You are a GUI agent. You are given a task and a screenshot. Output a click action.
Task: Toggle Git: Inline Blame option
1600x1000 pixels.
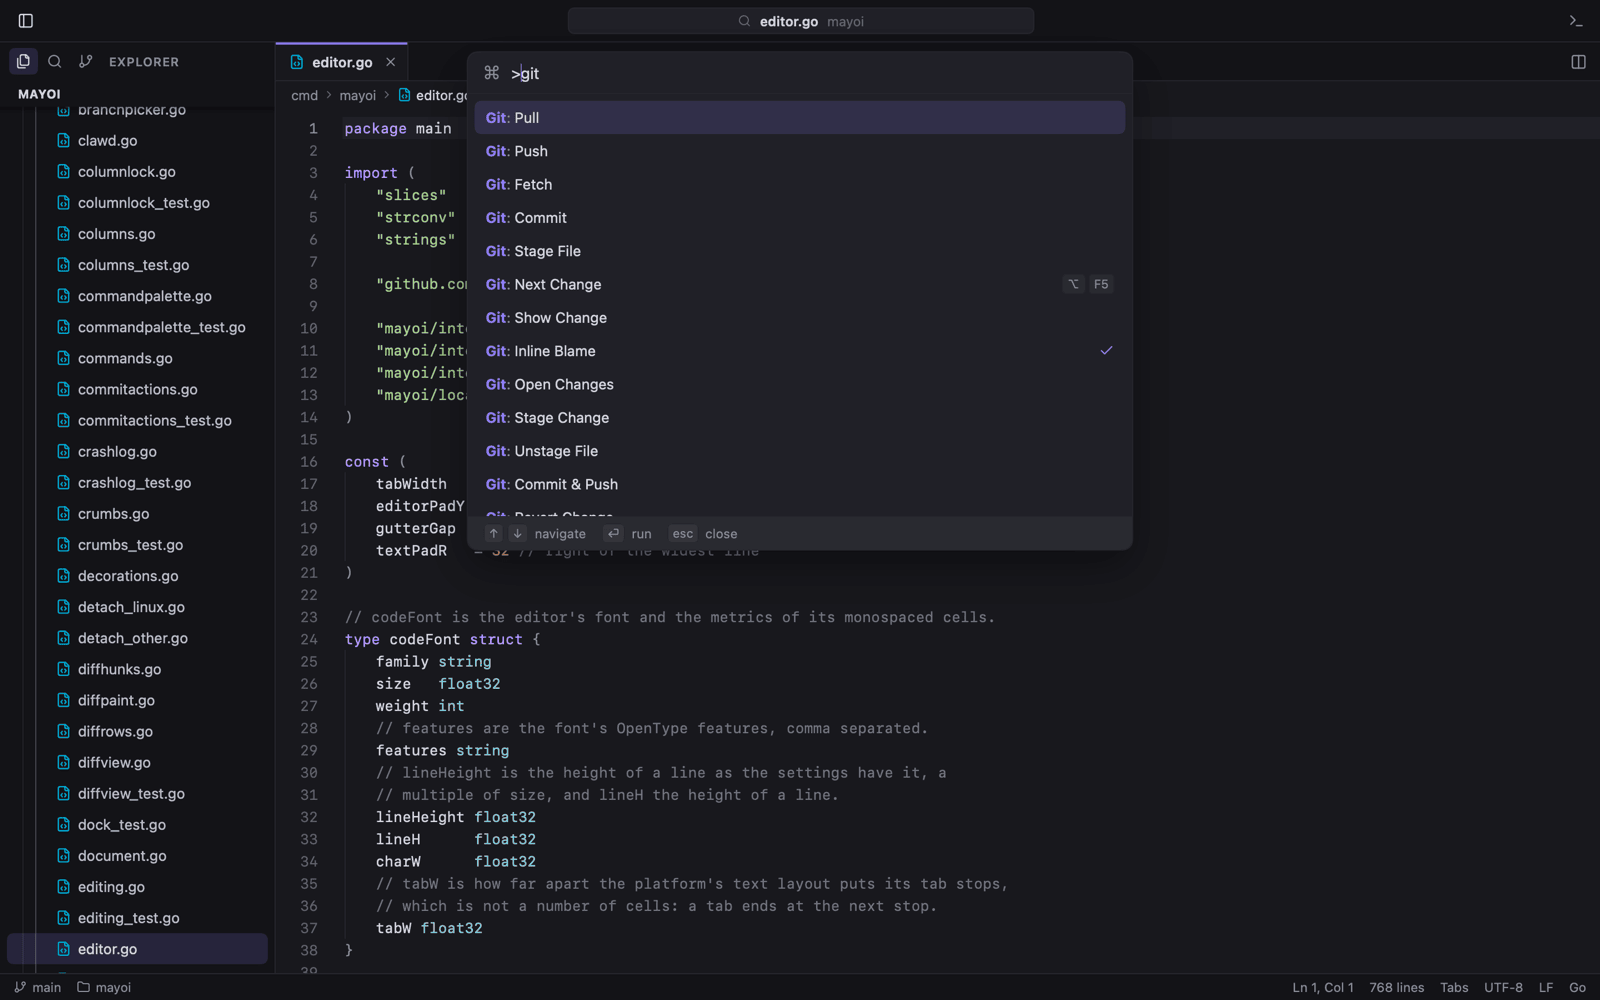[x=800, y=351]
